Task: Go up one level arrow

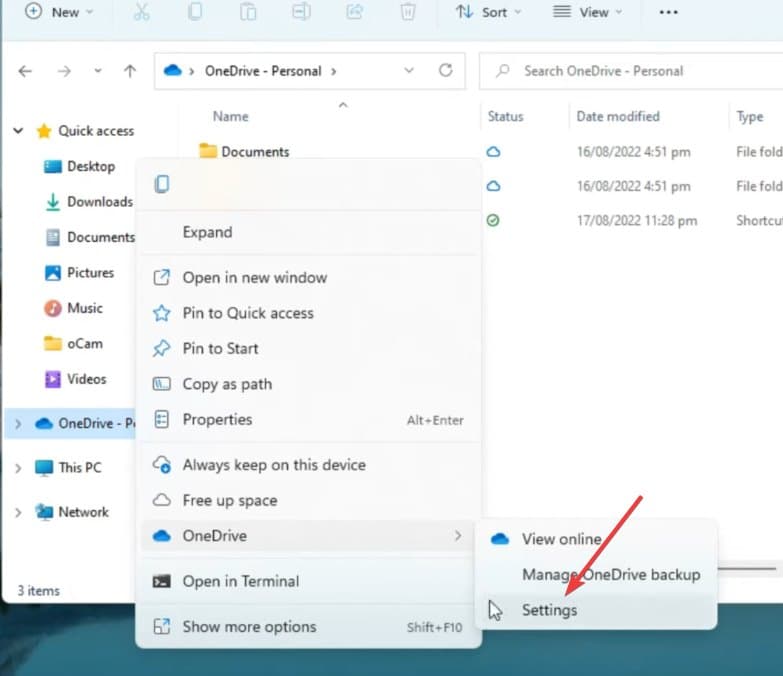Action: coord(130,71)
